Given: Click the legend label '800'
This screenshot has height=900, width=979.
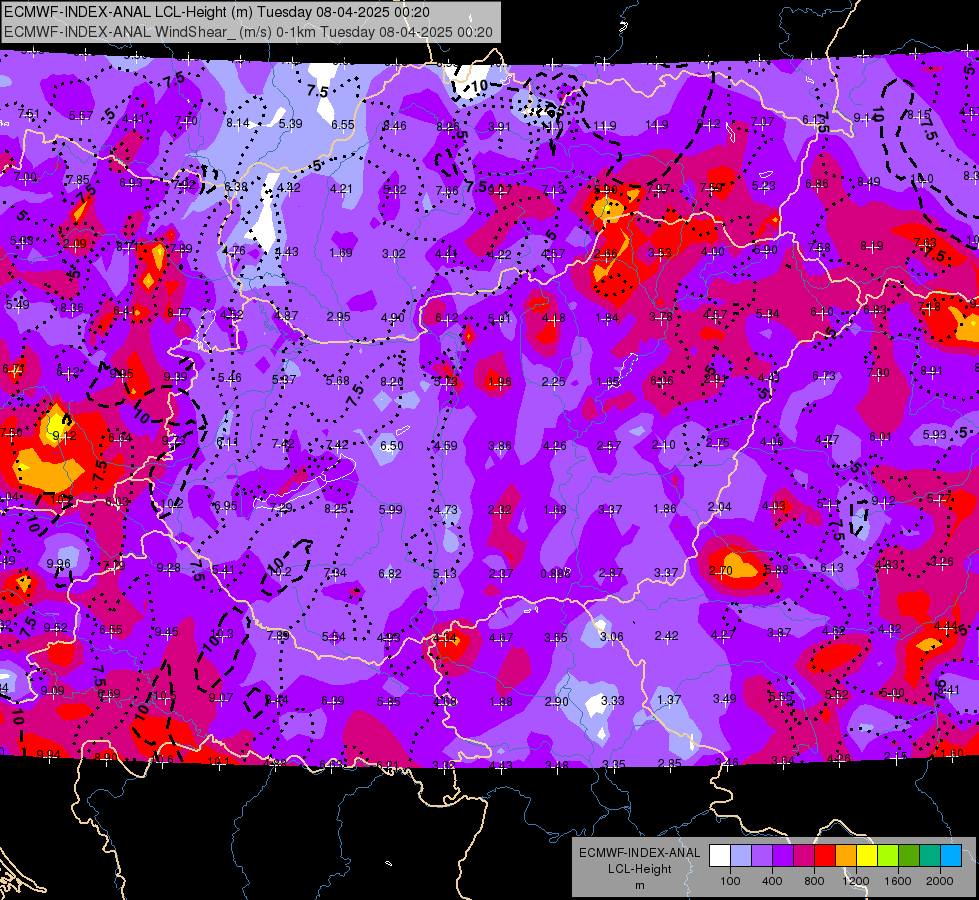Looking at the screenshot, I should (x=814, y=881).
